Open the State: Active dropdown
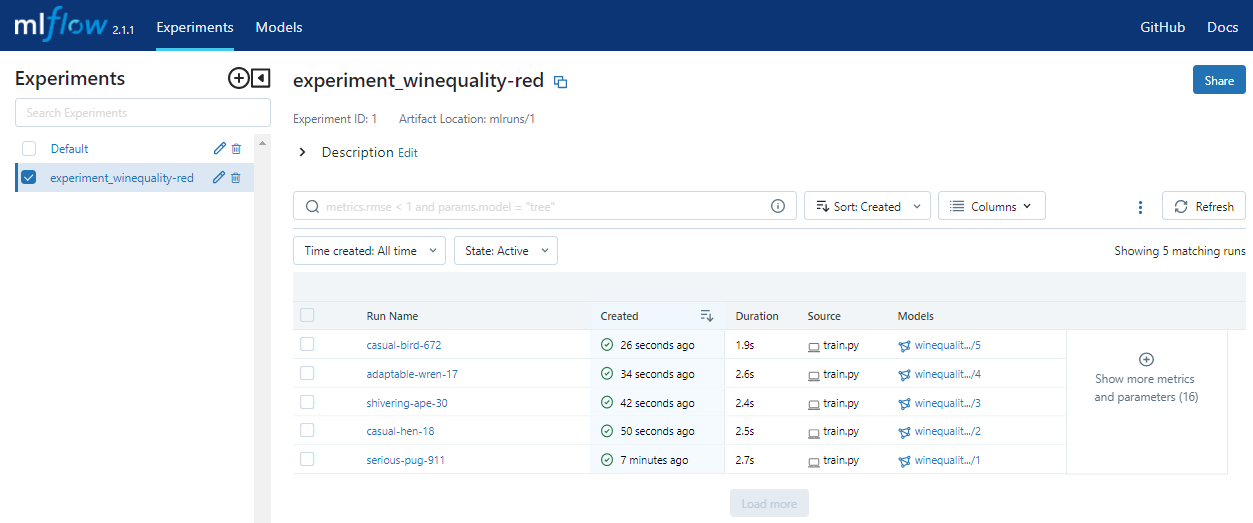 pyautogui.click(x=505, y=251)
